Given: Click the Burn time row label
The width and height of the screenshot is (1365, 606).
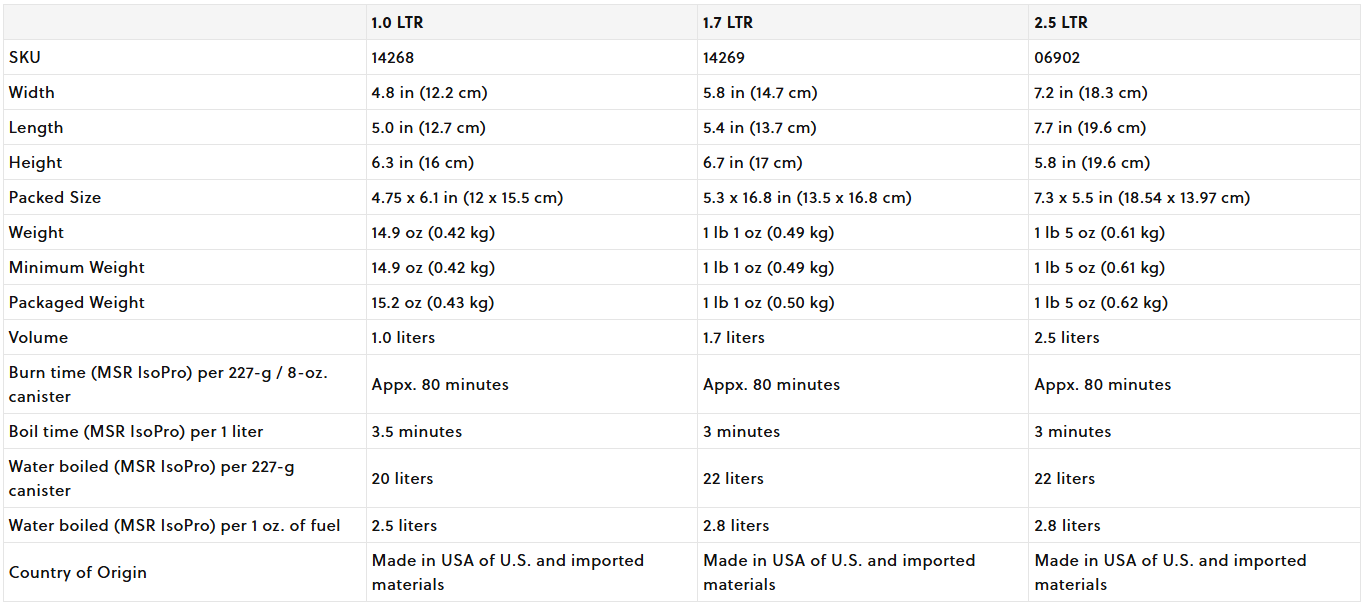Looking at the screenshot, I should 168,385.
